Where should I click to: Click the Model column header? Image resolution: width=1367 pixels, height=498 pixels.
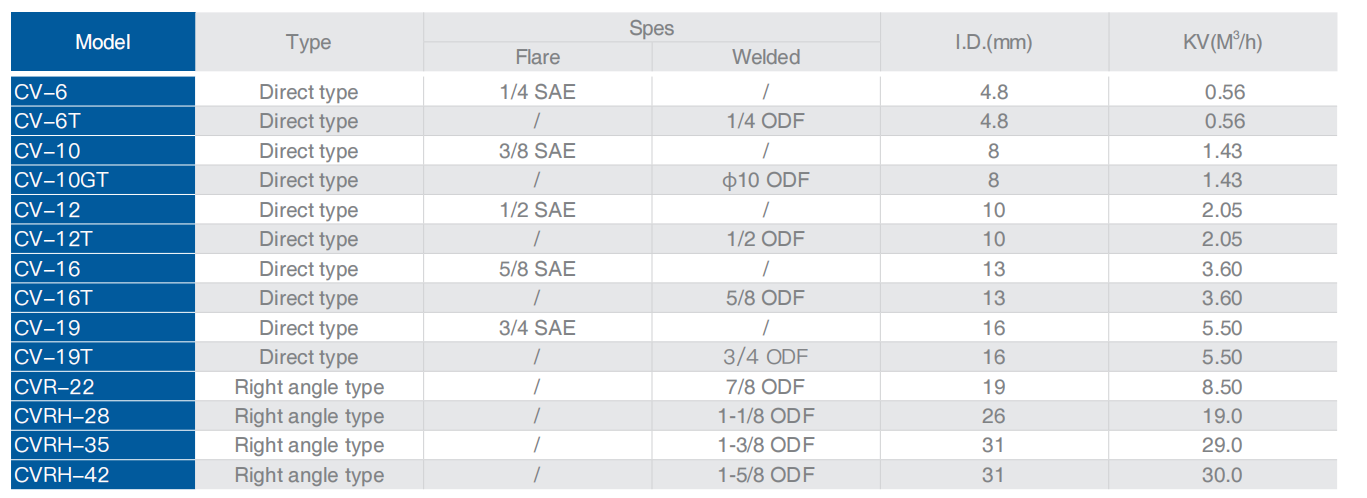(x=103, y=43)
